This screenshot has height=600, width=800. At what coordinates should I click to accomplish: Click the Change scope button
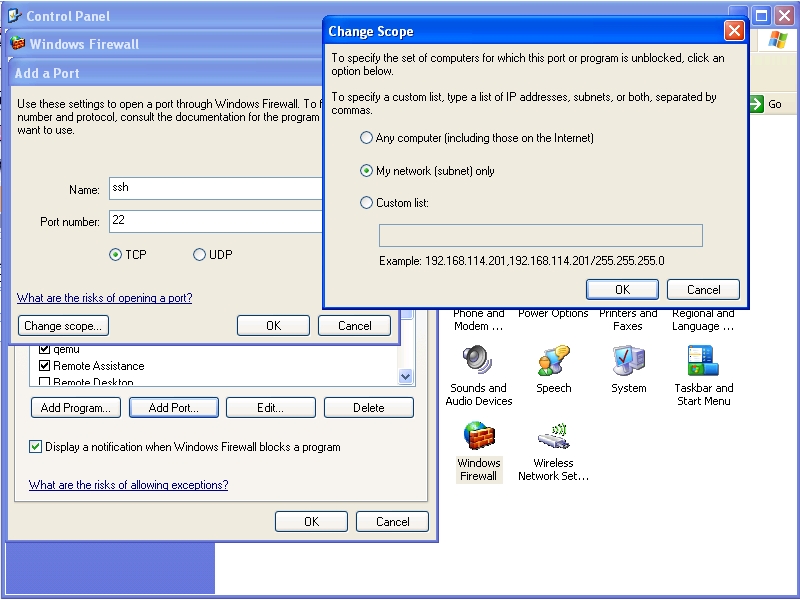tap(64, 326)
